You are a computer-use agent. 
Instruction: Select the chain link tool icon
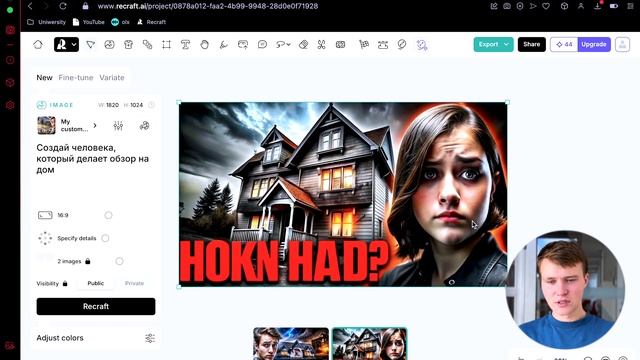pos(147,44)
